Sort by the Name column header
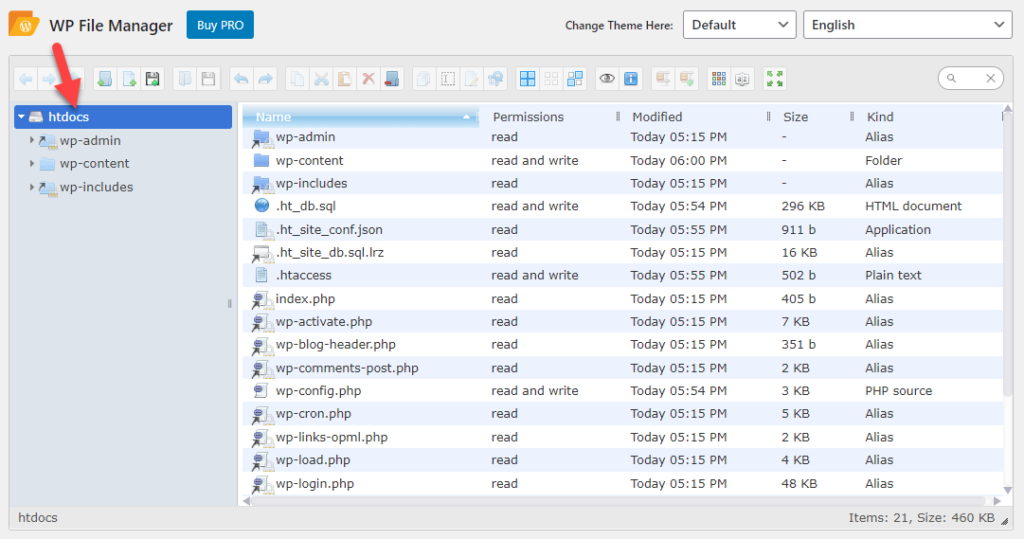This screenshot has width=1024, height=539. [x=360, y=117]
